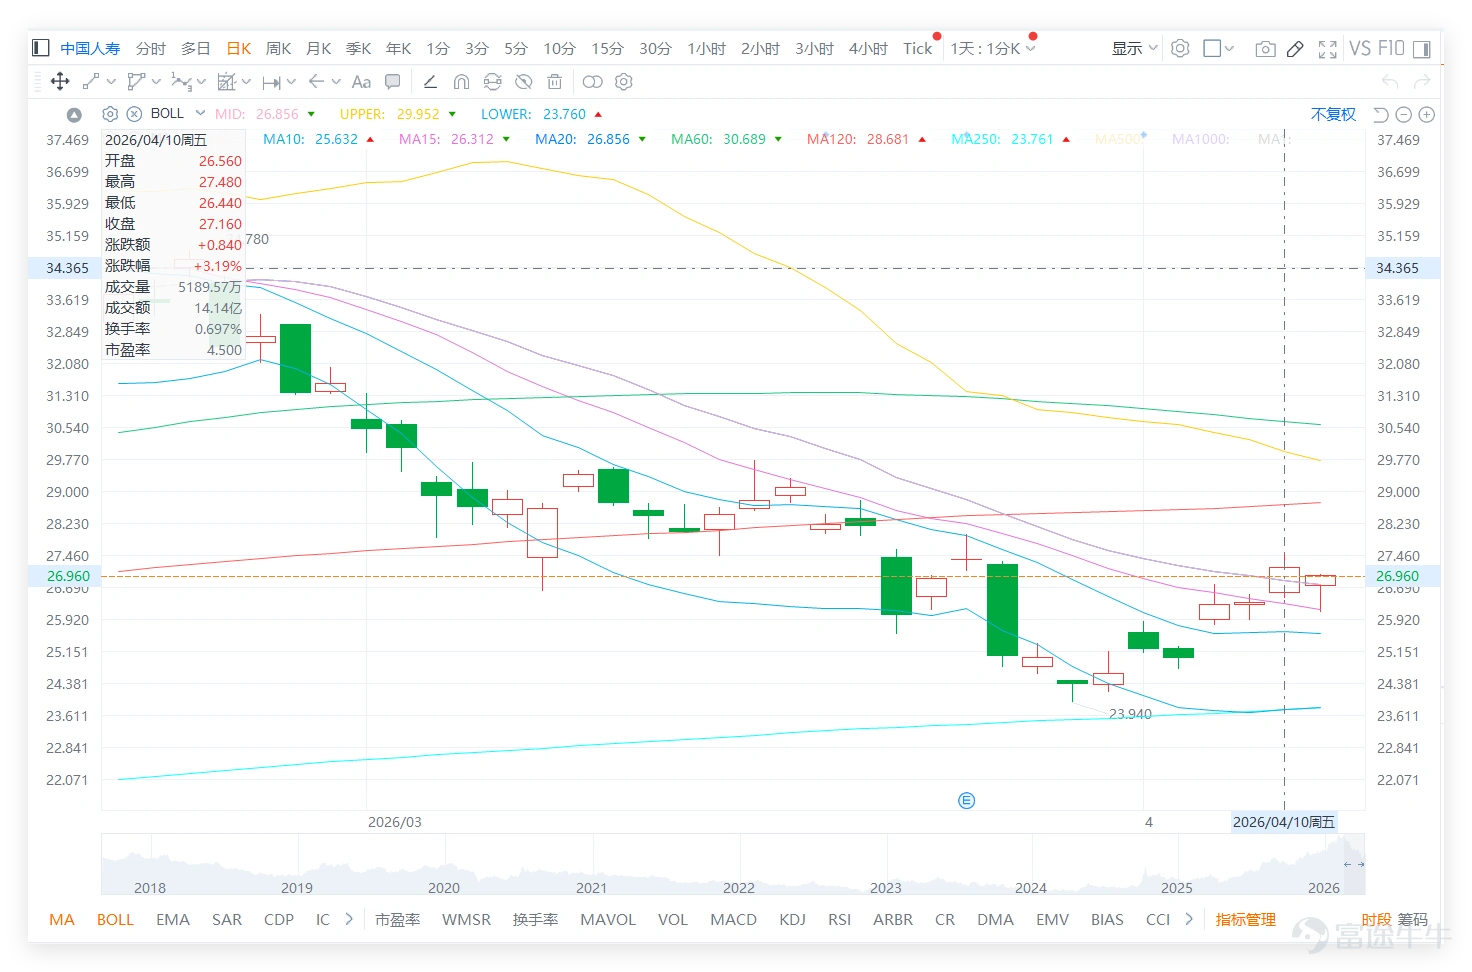Open the trend line tool dropdown arrow
Viewport: 1472px width, 972px height.
110,82
